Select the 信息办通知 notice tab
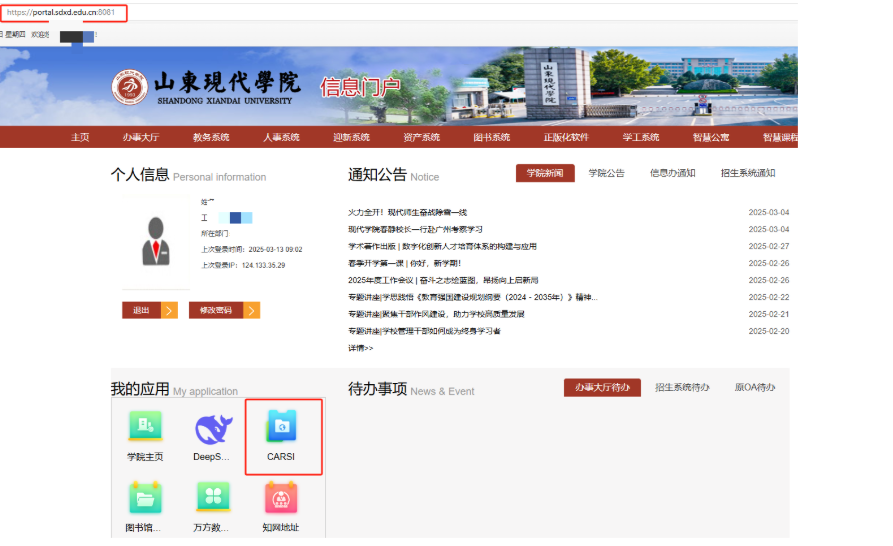Image resolution: width=893 pixels, height=546 pixels. coord(672,173)
